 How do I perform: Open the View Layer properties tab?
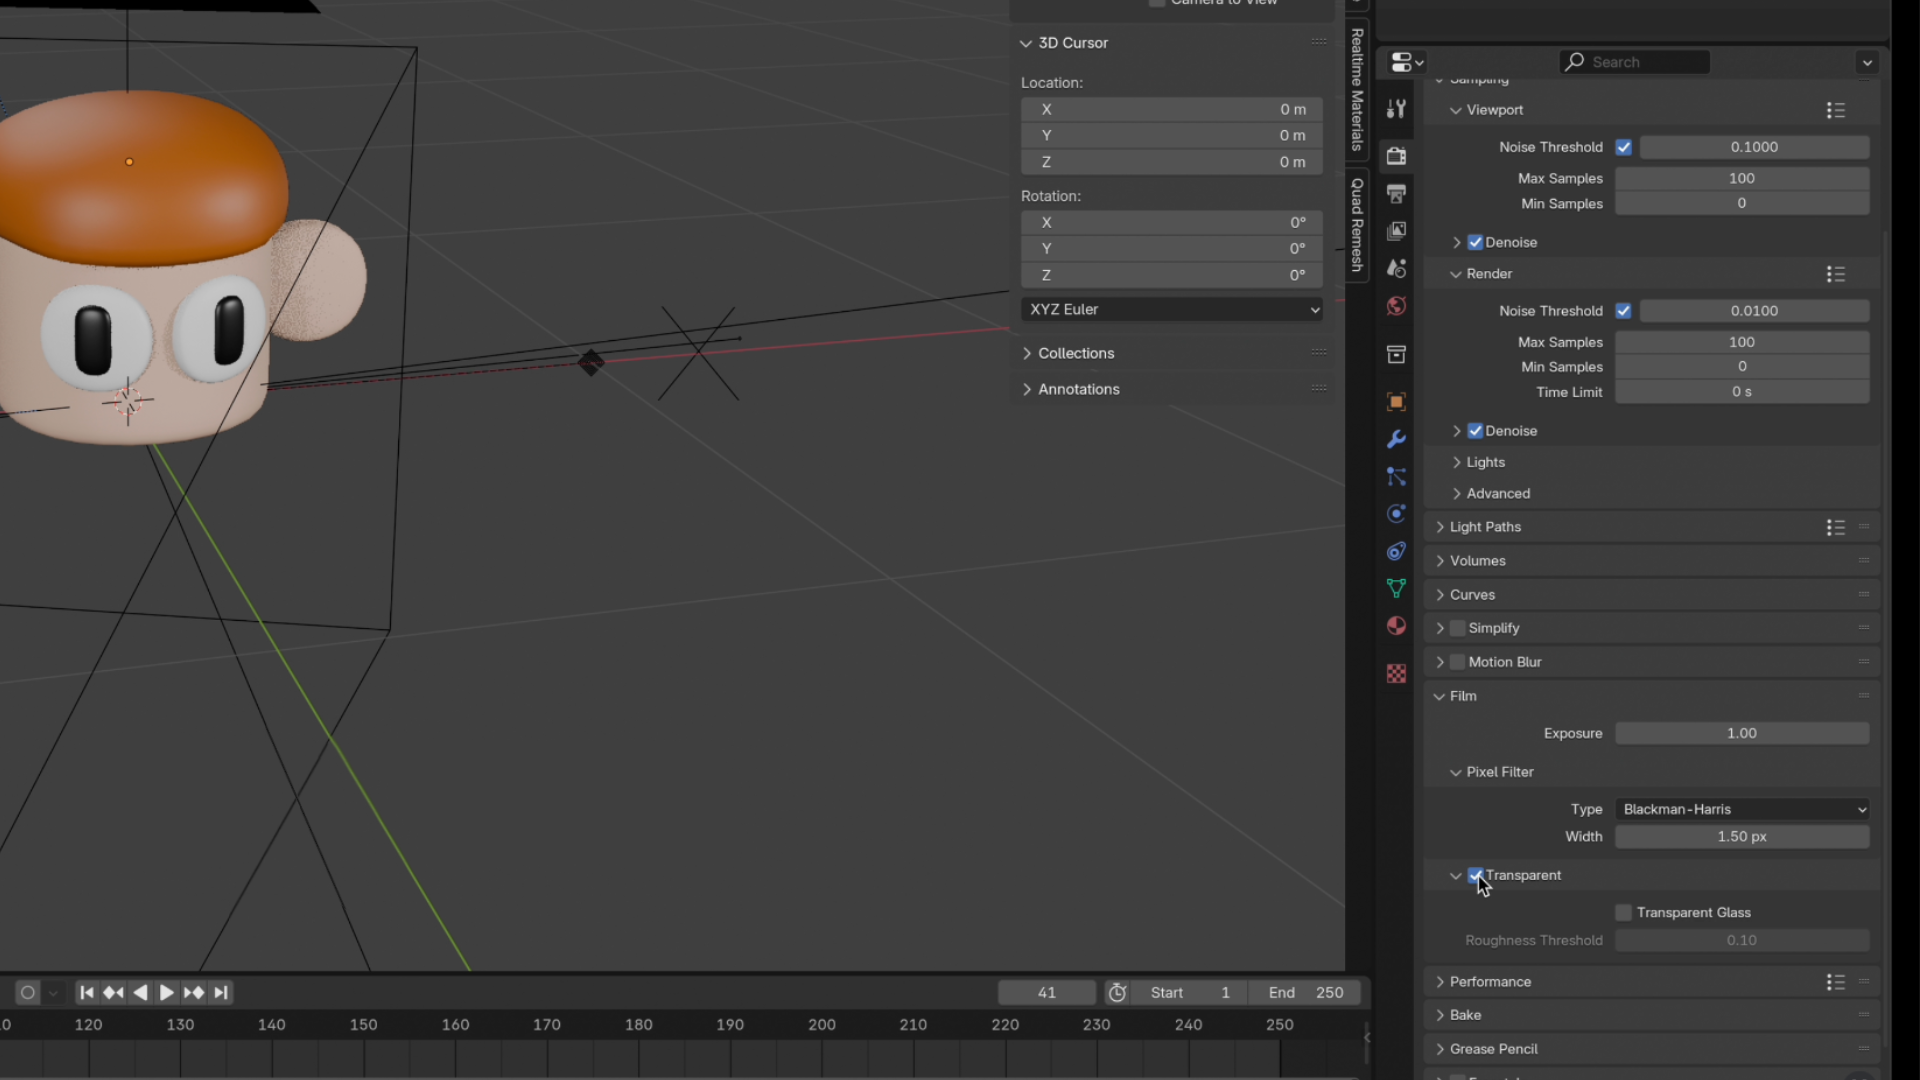coord(1396,231)
